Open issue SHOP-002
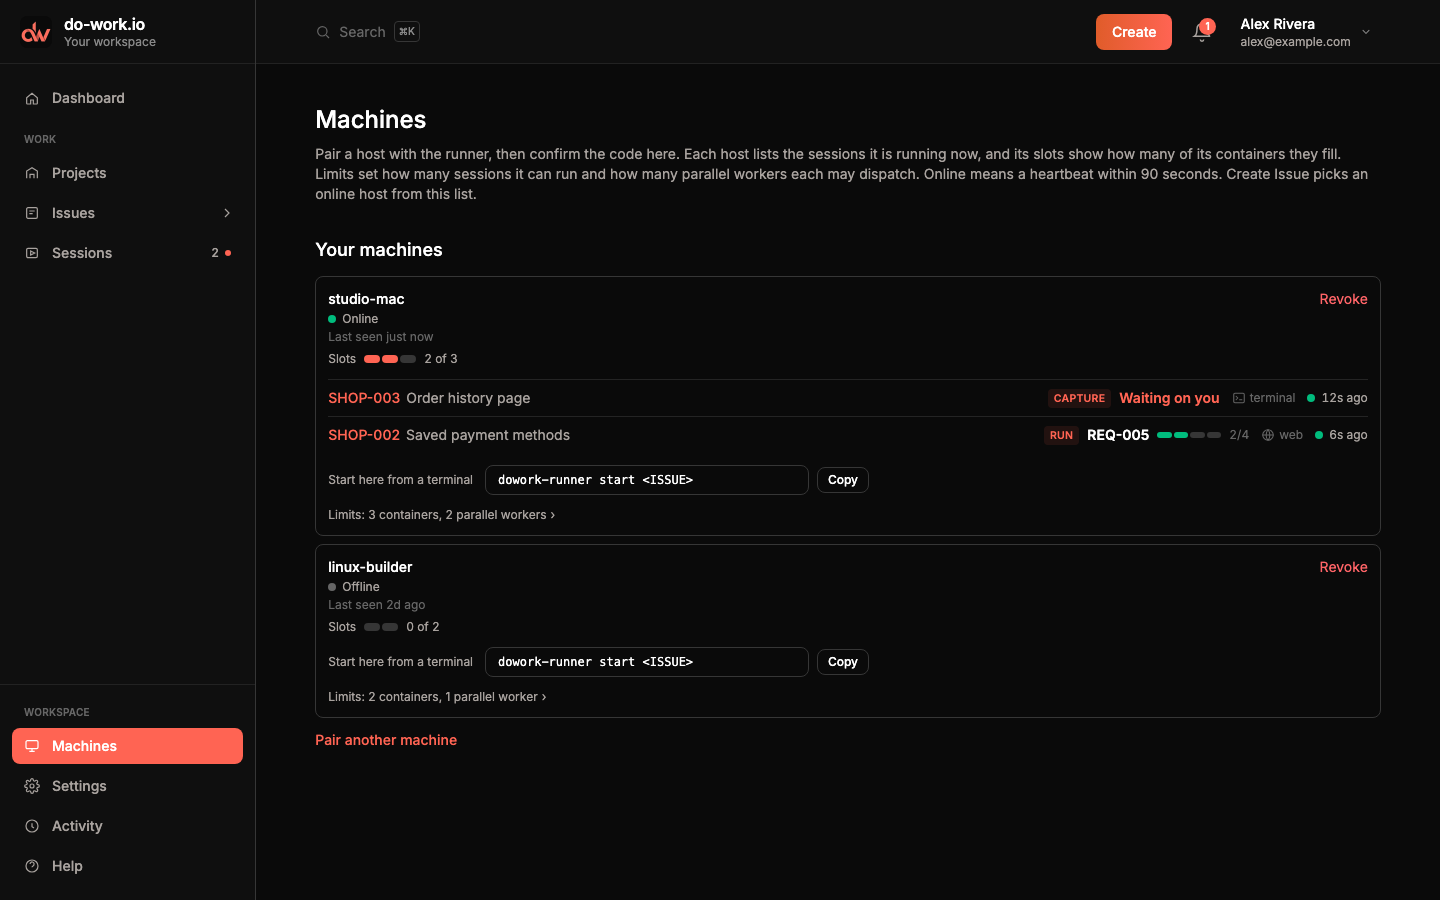Screen dimensions: 1440x900 364,435
